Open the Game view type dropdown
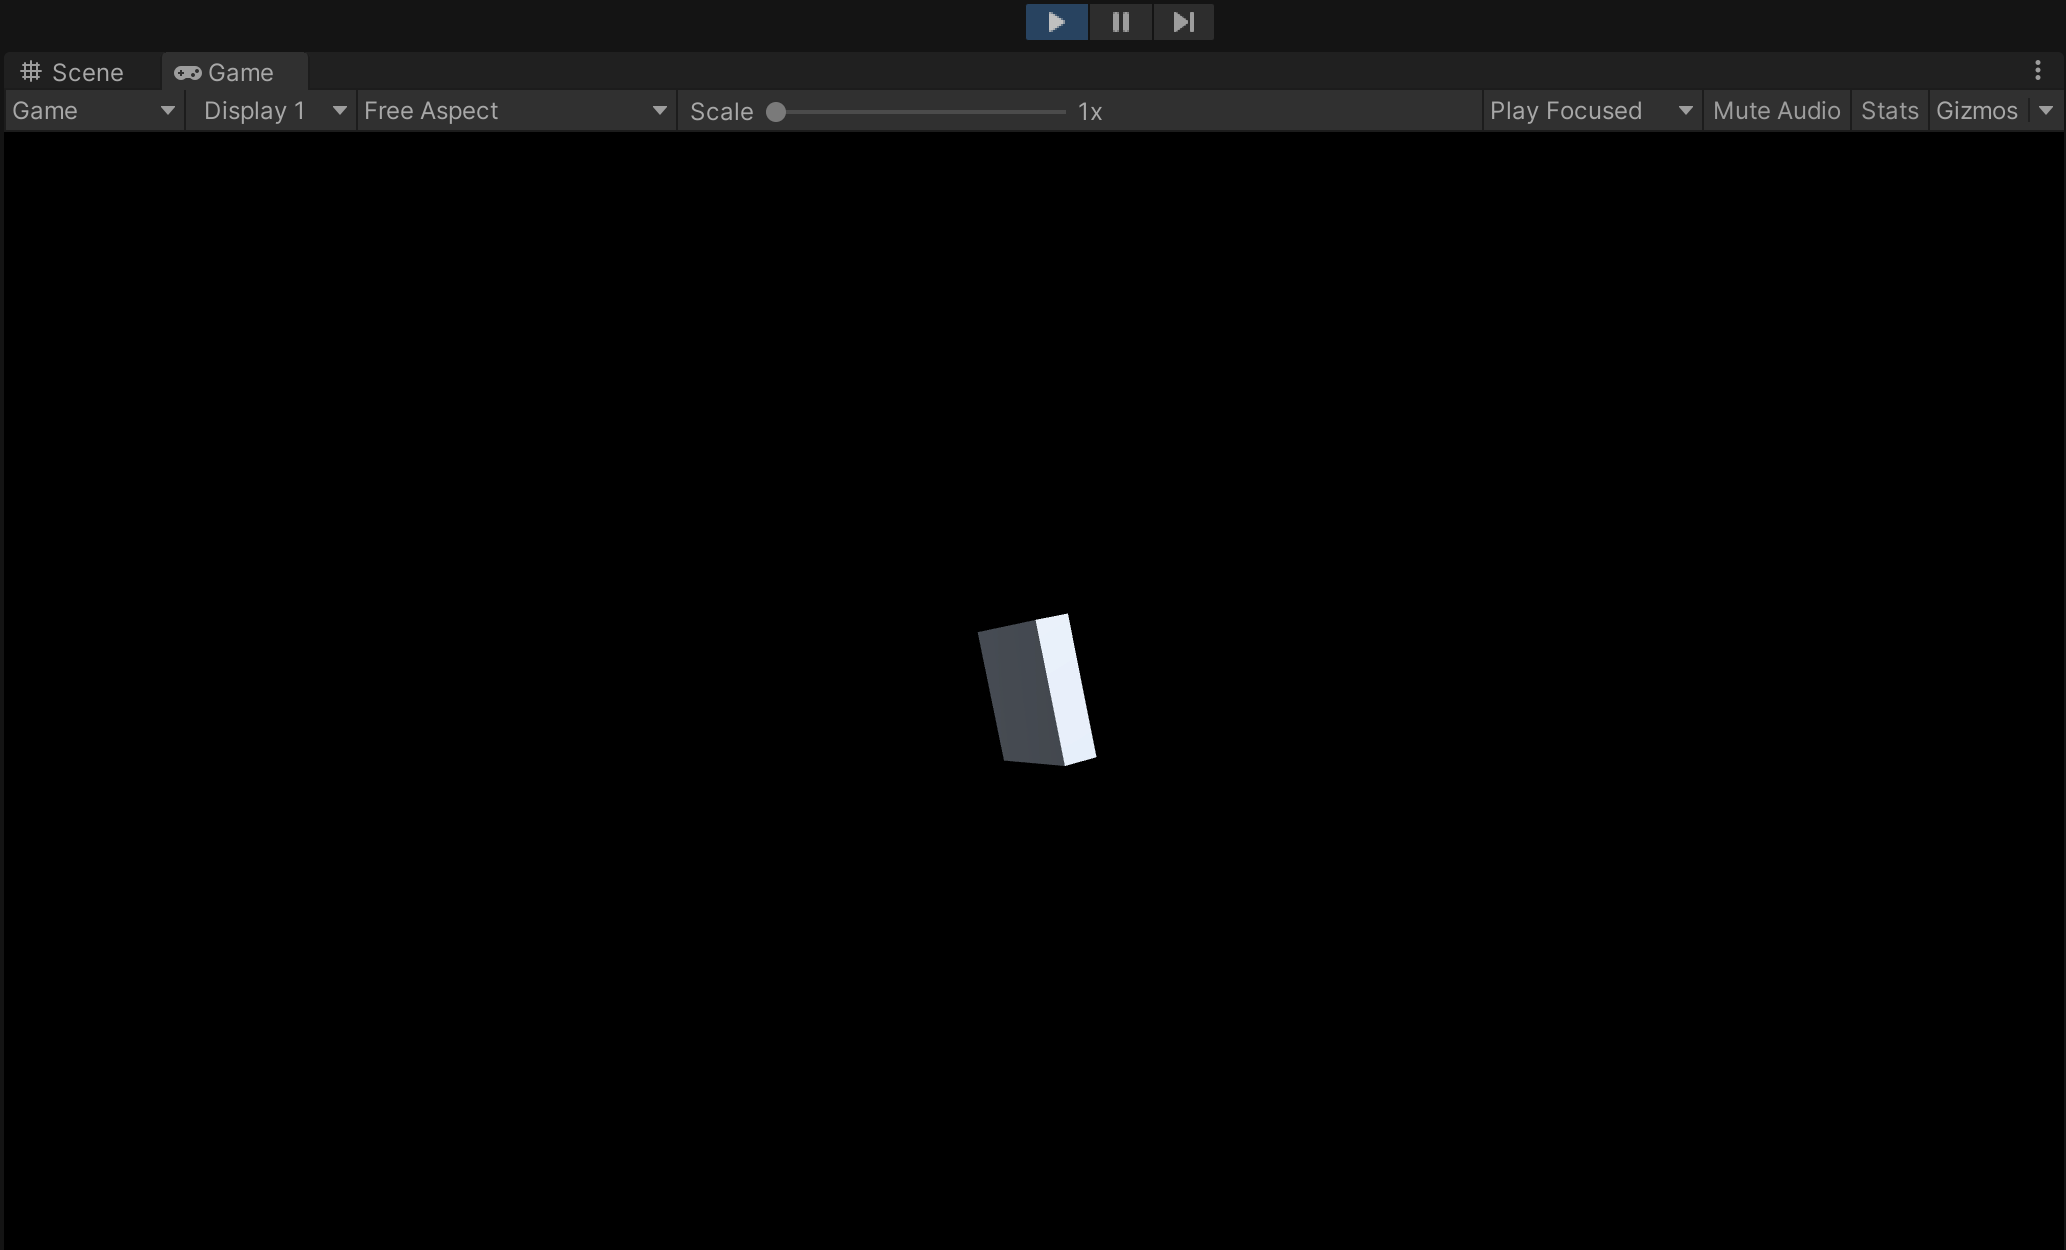This screenshot has height=1250, width=2066. [94, 111]
